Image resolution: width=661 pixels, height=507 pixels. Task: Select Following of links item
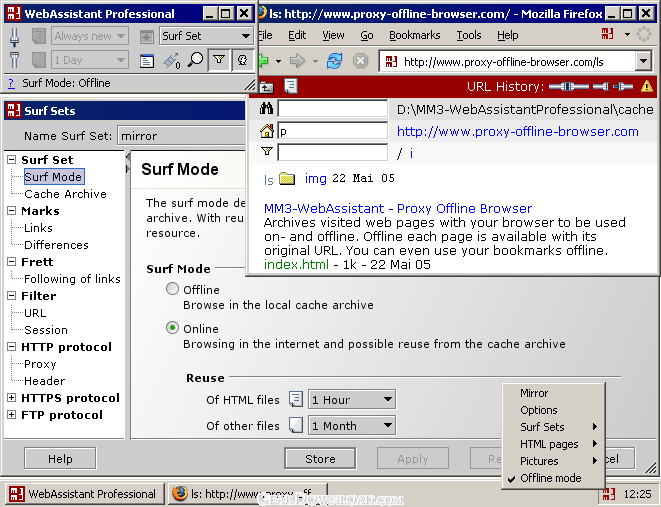click(72, 279)
